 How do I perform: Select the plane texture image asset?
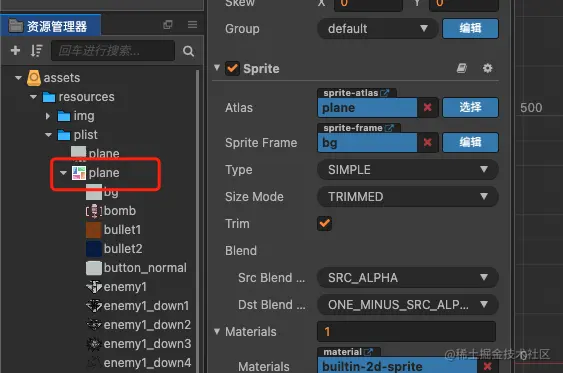point(95,153)
